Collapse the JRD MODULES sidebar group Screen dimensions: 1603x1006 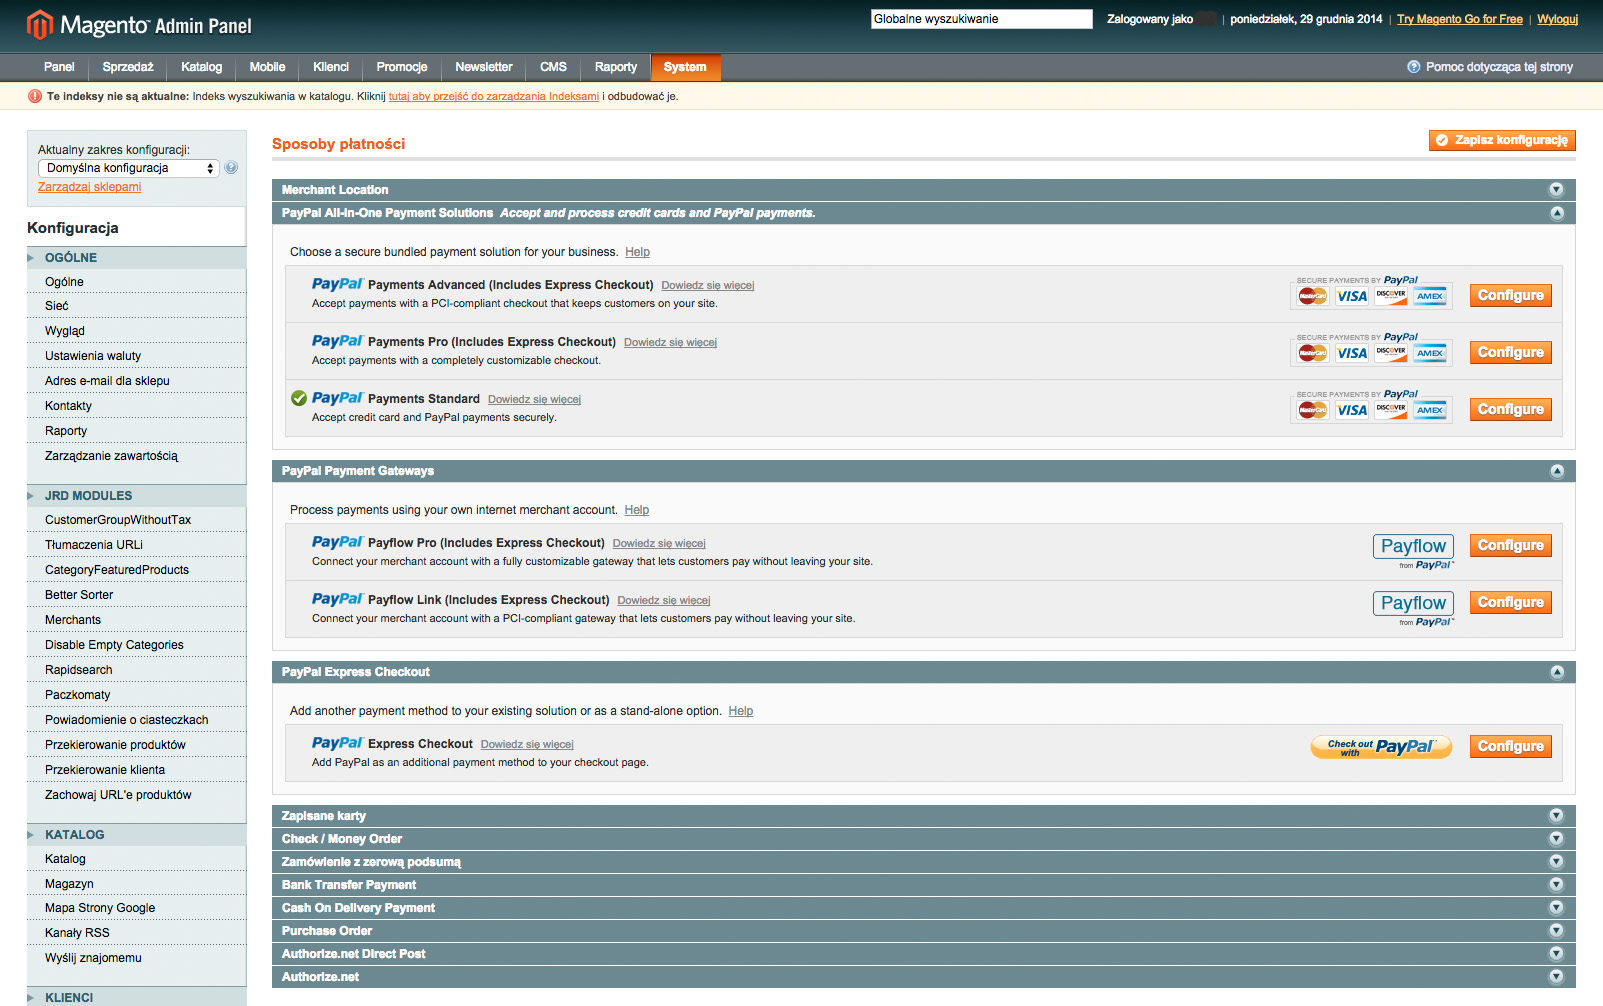136,496
